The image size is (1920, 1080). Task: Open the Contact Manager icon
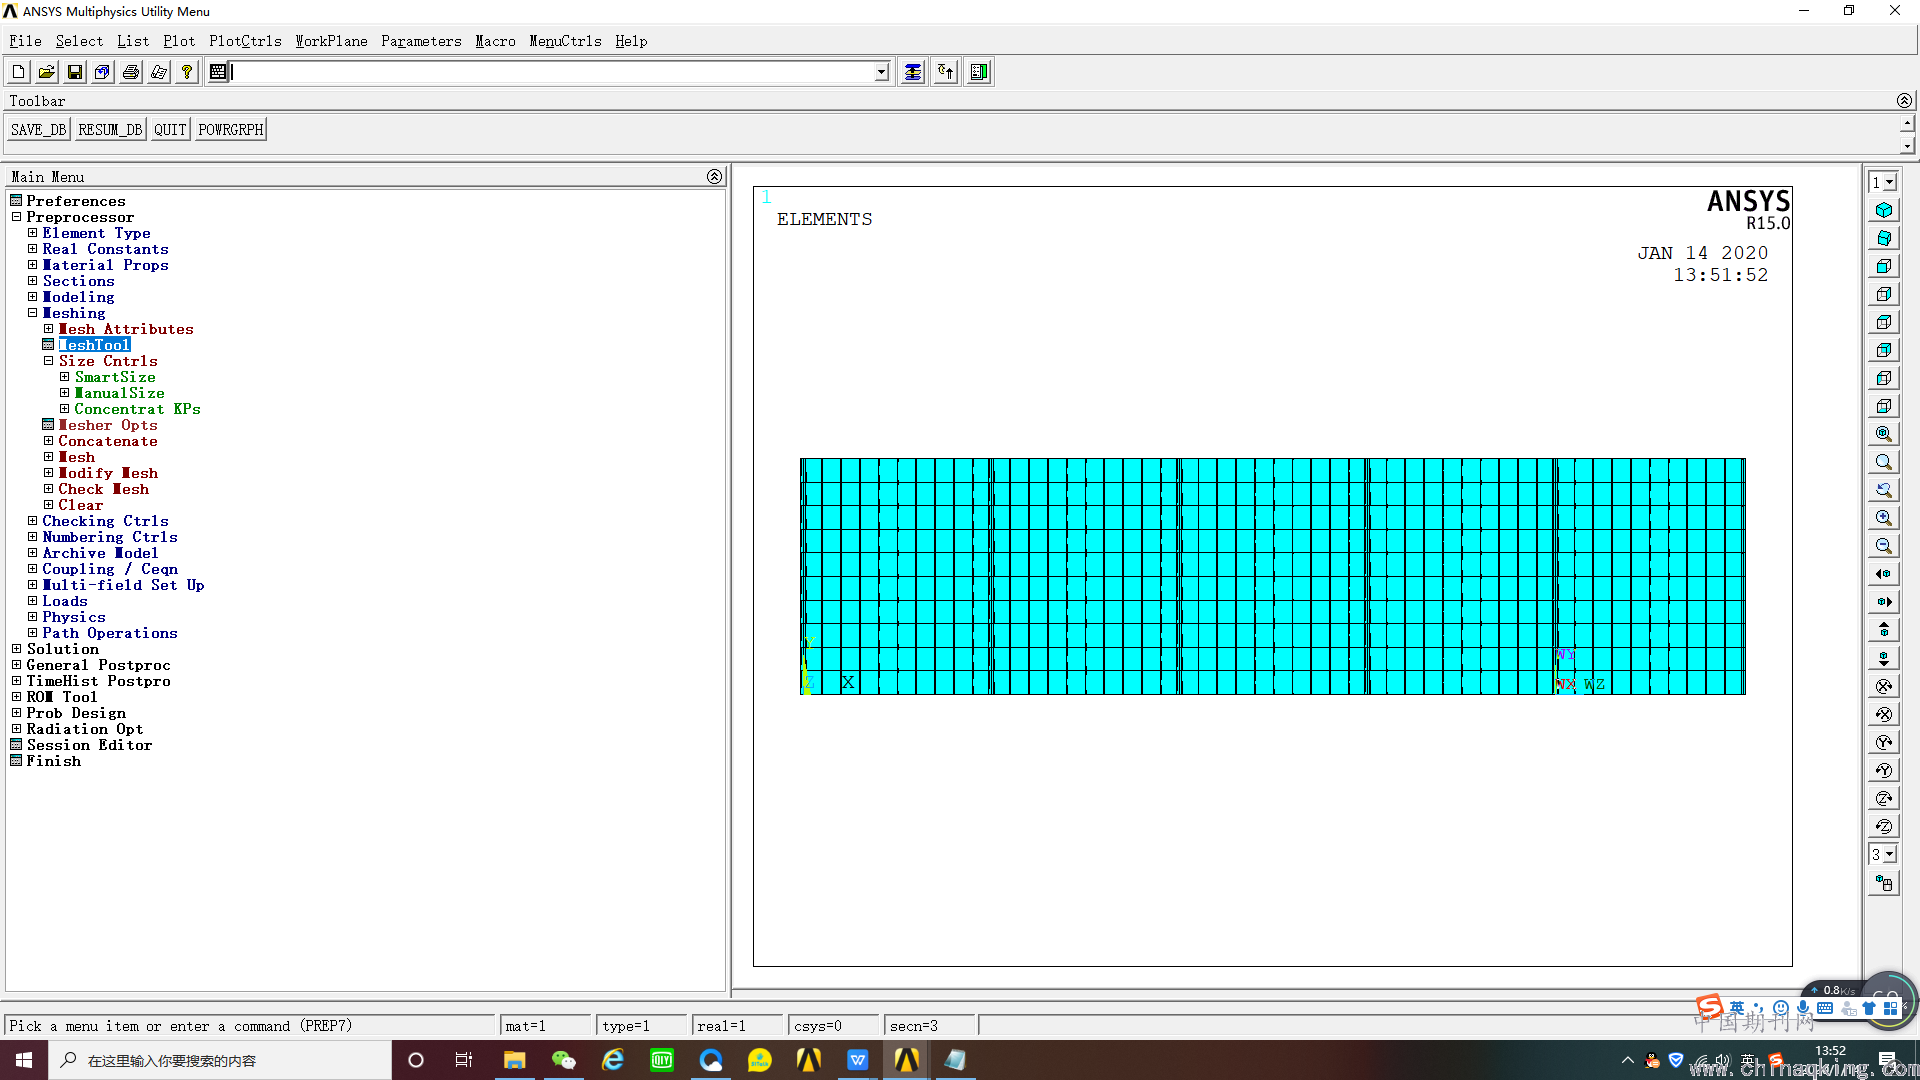coord(979,72)
